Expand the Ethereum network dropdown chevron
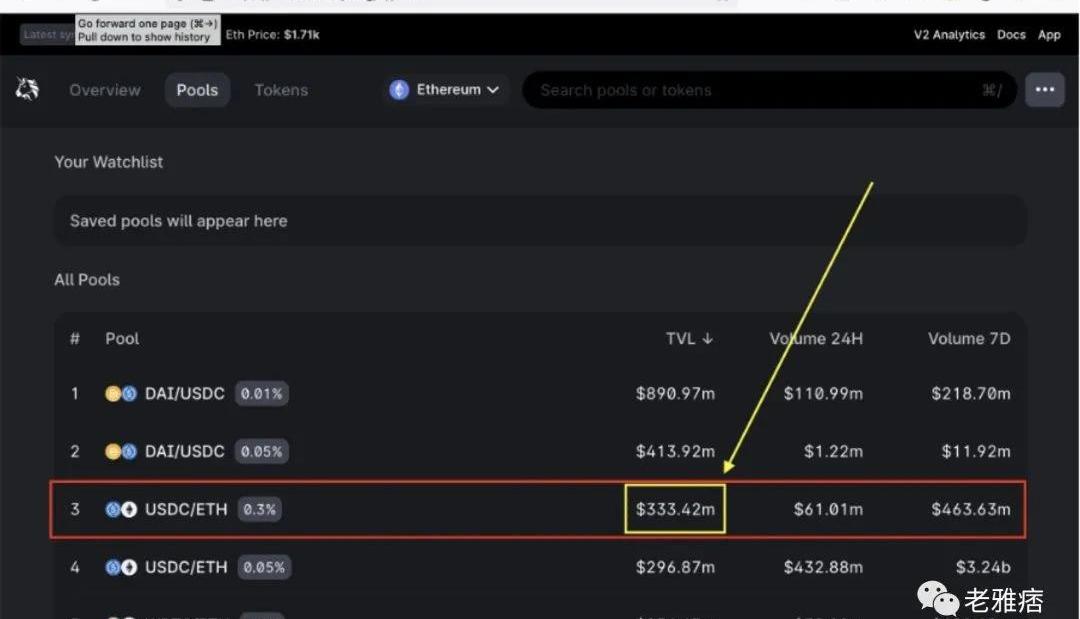This screenshot has height=619, width=1080. (x=492, y=90)
